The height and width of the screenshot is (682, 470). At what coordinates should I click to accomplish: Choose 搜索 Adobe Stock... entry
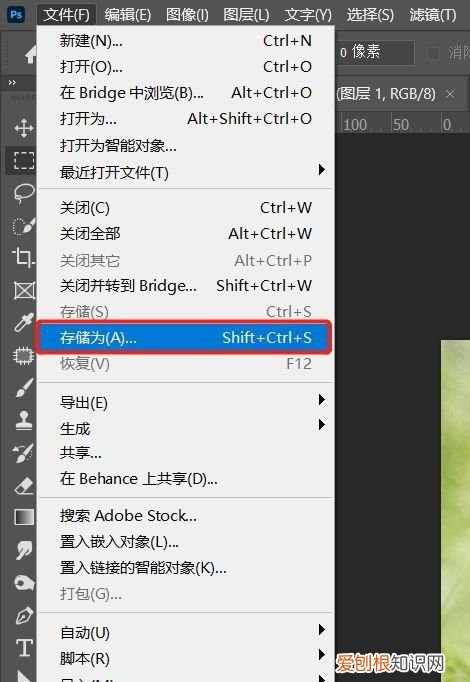coord(186,516)
